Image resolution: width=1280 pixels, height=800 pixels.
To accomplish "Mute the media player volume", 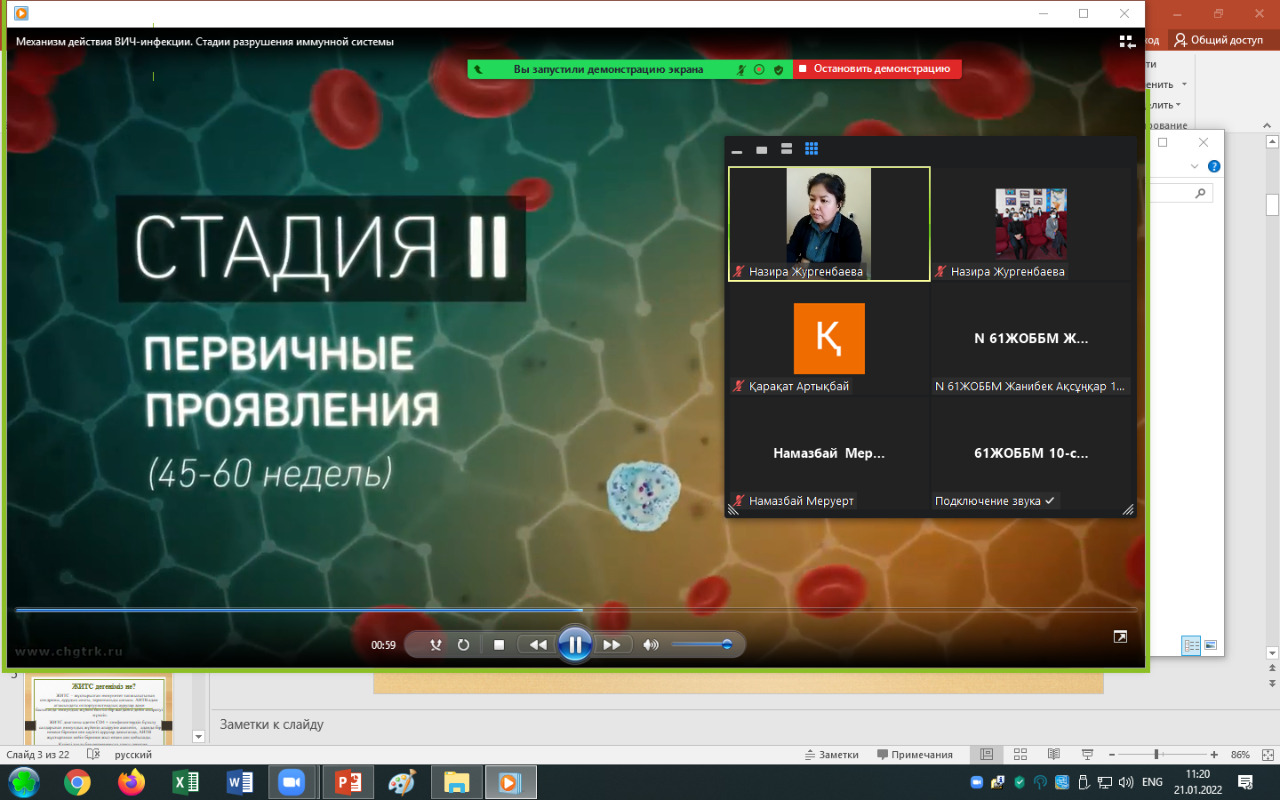I will (x=651, y=645).
